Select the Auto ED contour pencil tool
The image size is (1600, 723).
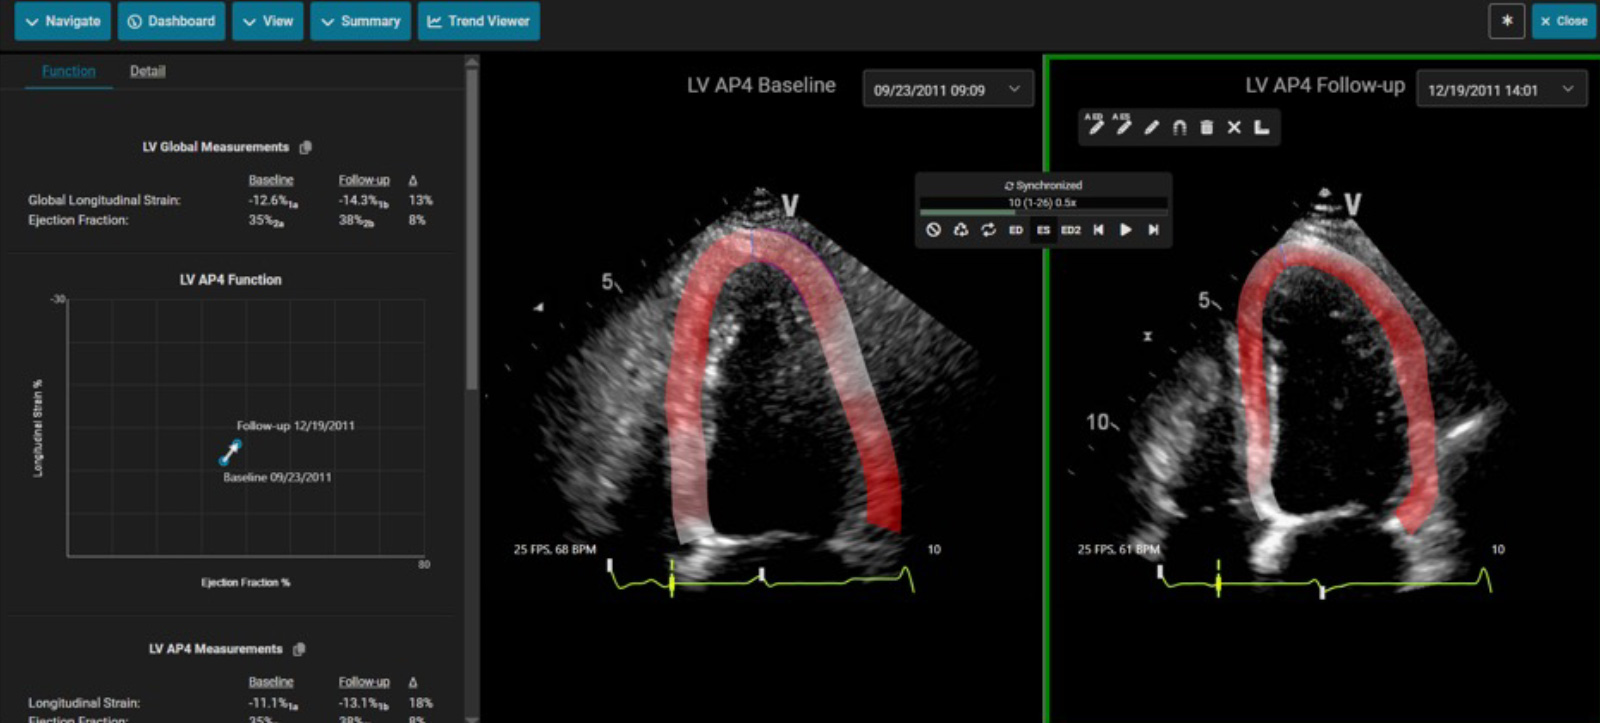[x=1095, y=126]
